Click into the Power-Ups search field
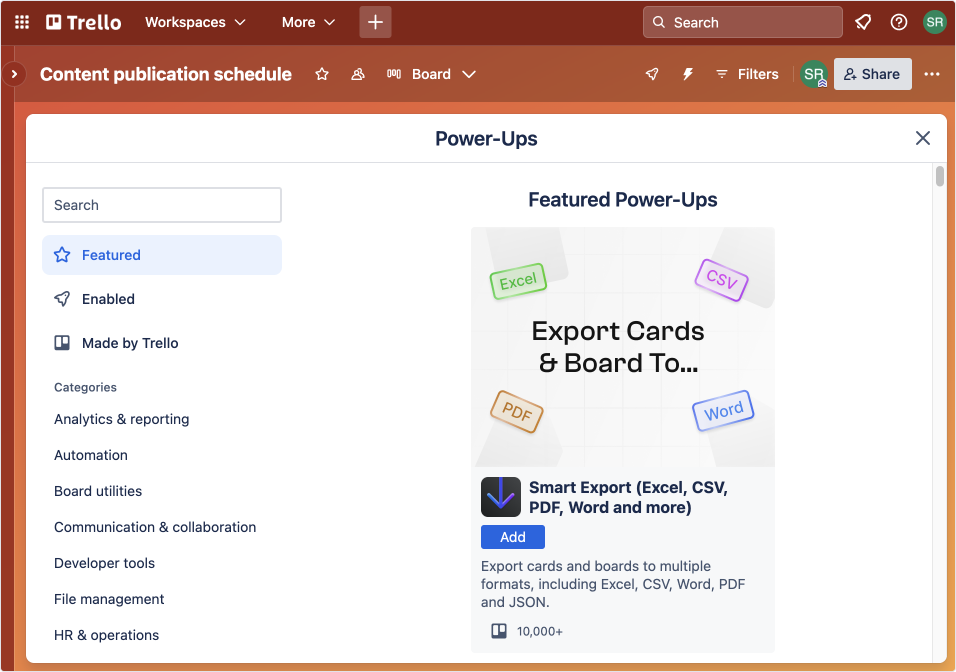 (x=161, y=205)
